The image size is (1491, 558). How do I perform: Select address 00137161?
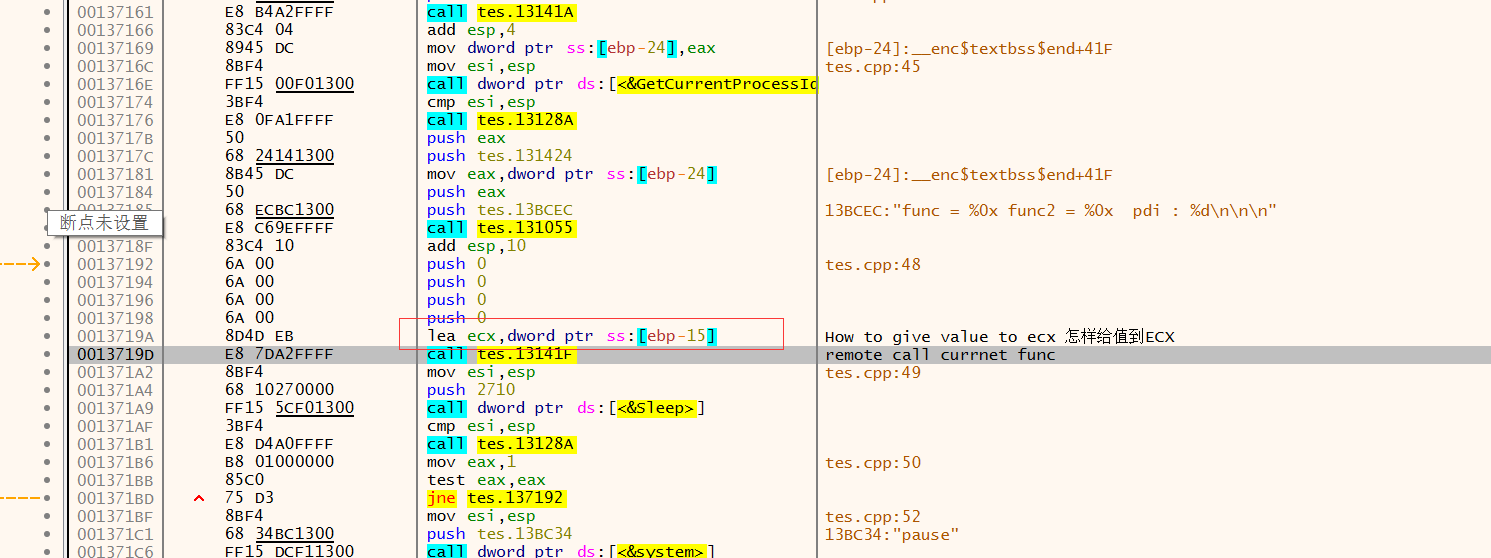(x=115, y=12)
